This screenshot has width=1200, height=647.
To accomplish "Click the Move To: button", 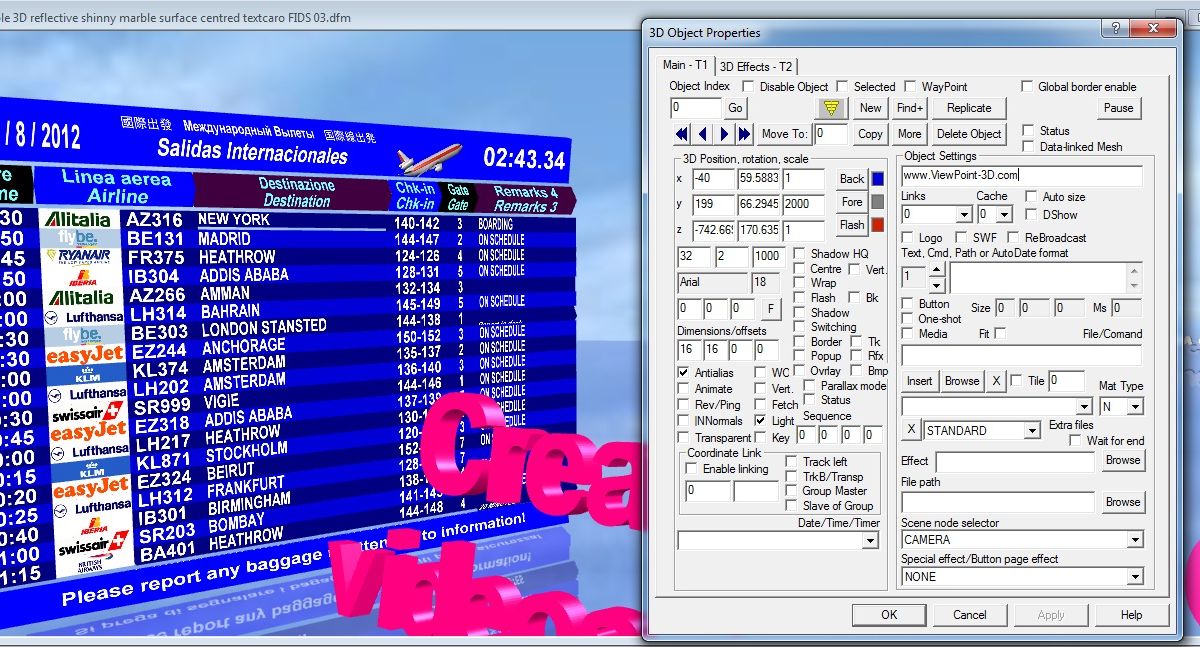I will pos(785,134).
